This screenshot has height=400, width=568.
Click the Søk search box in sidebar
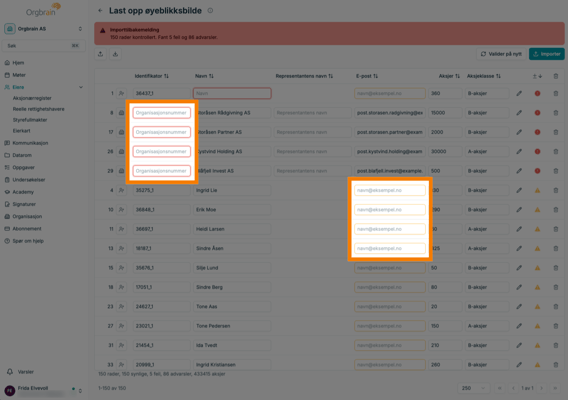click(43, 46)
